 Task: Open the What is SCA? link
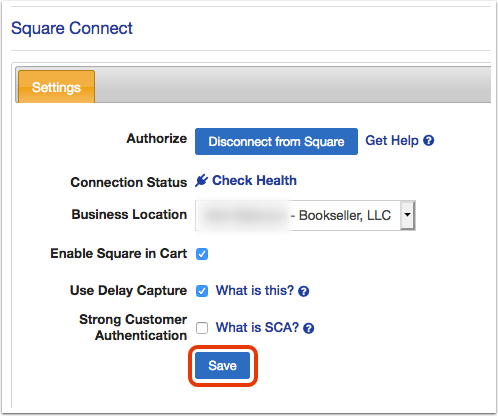(x=257, y=327)
